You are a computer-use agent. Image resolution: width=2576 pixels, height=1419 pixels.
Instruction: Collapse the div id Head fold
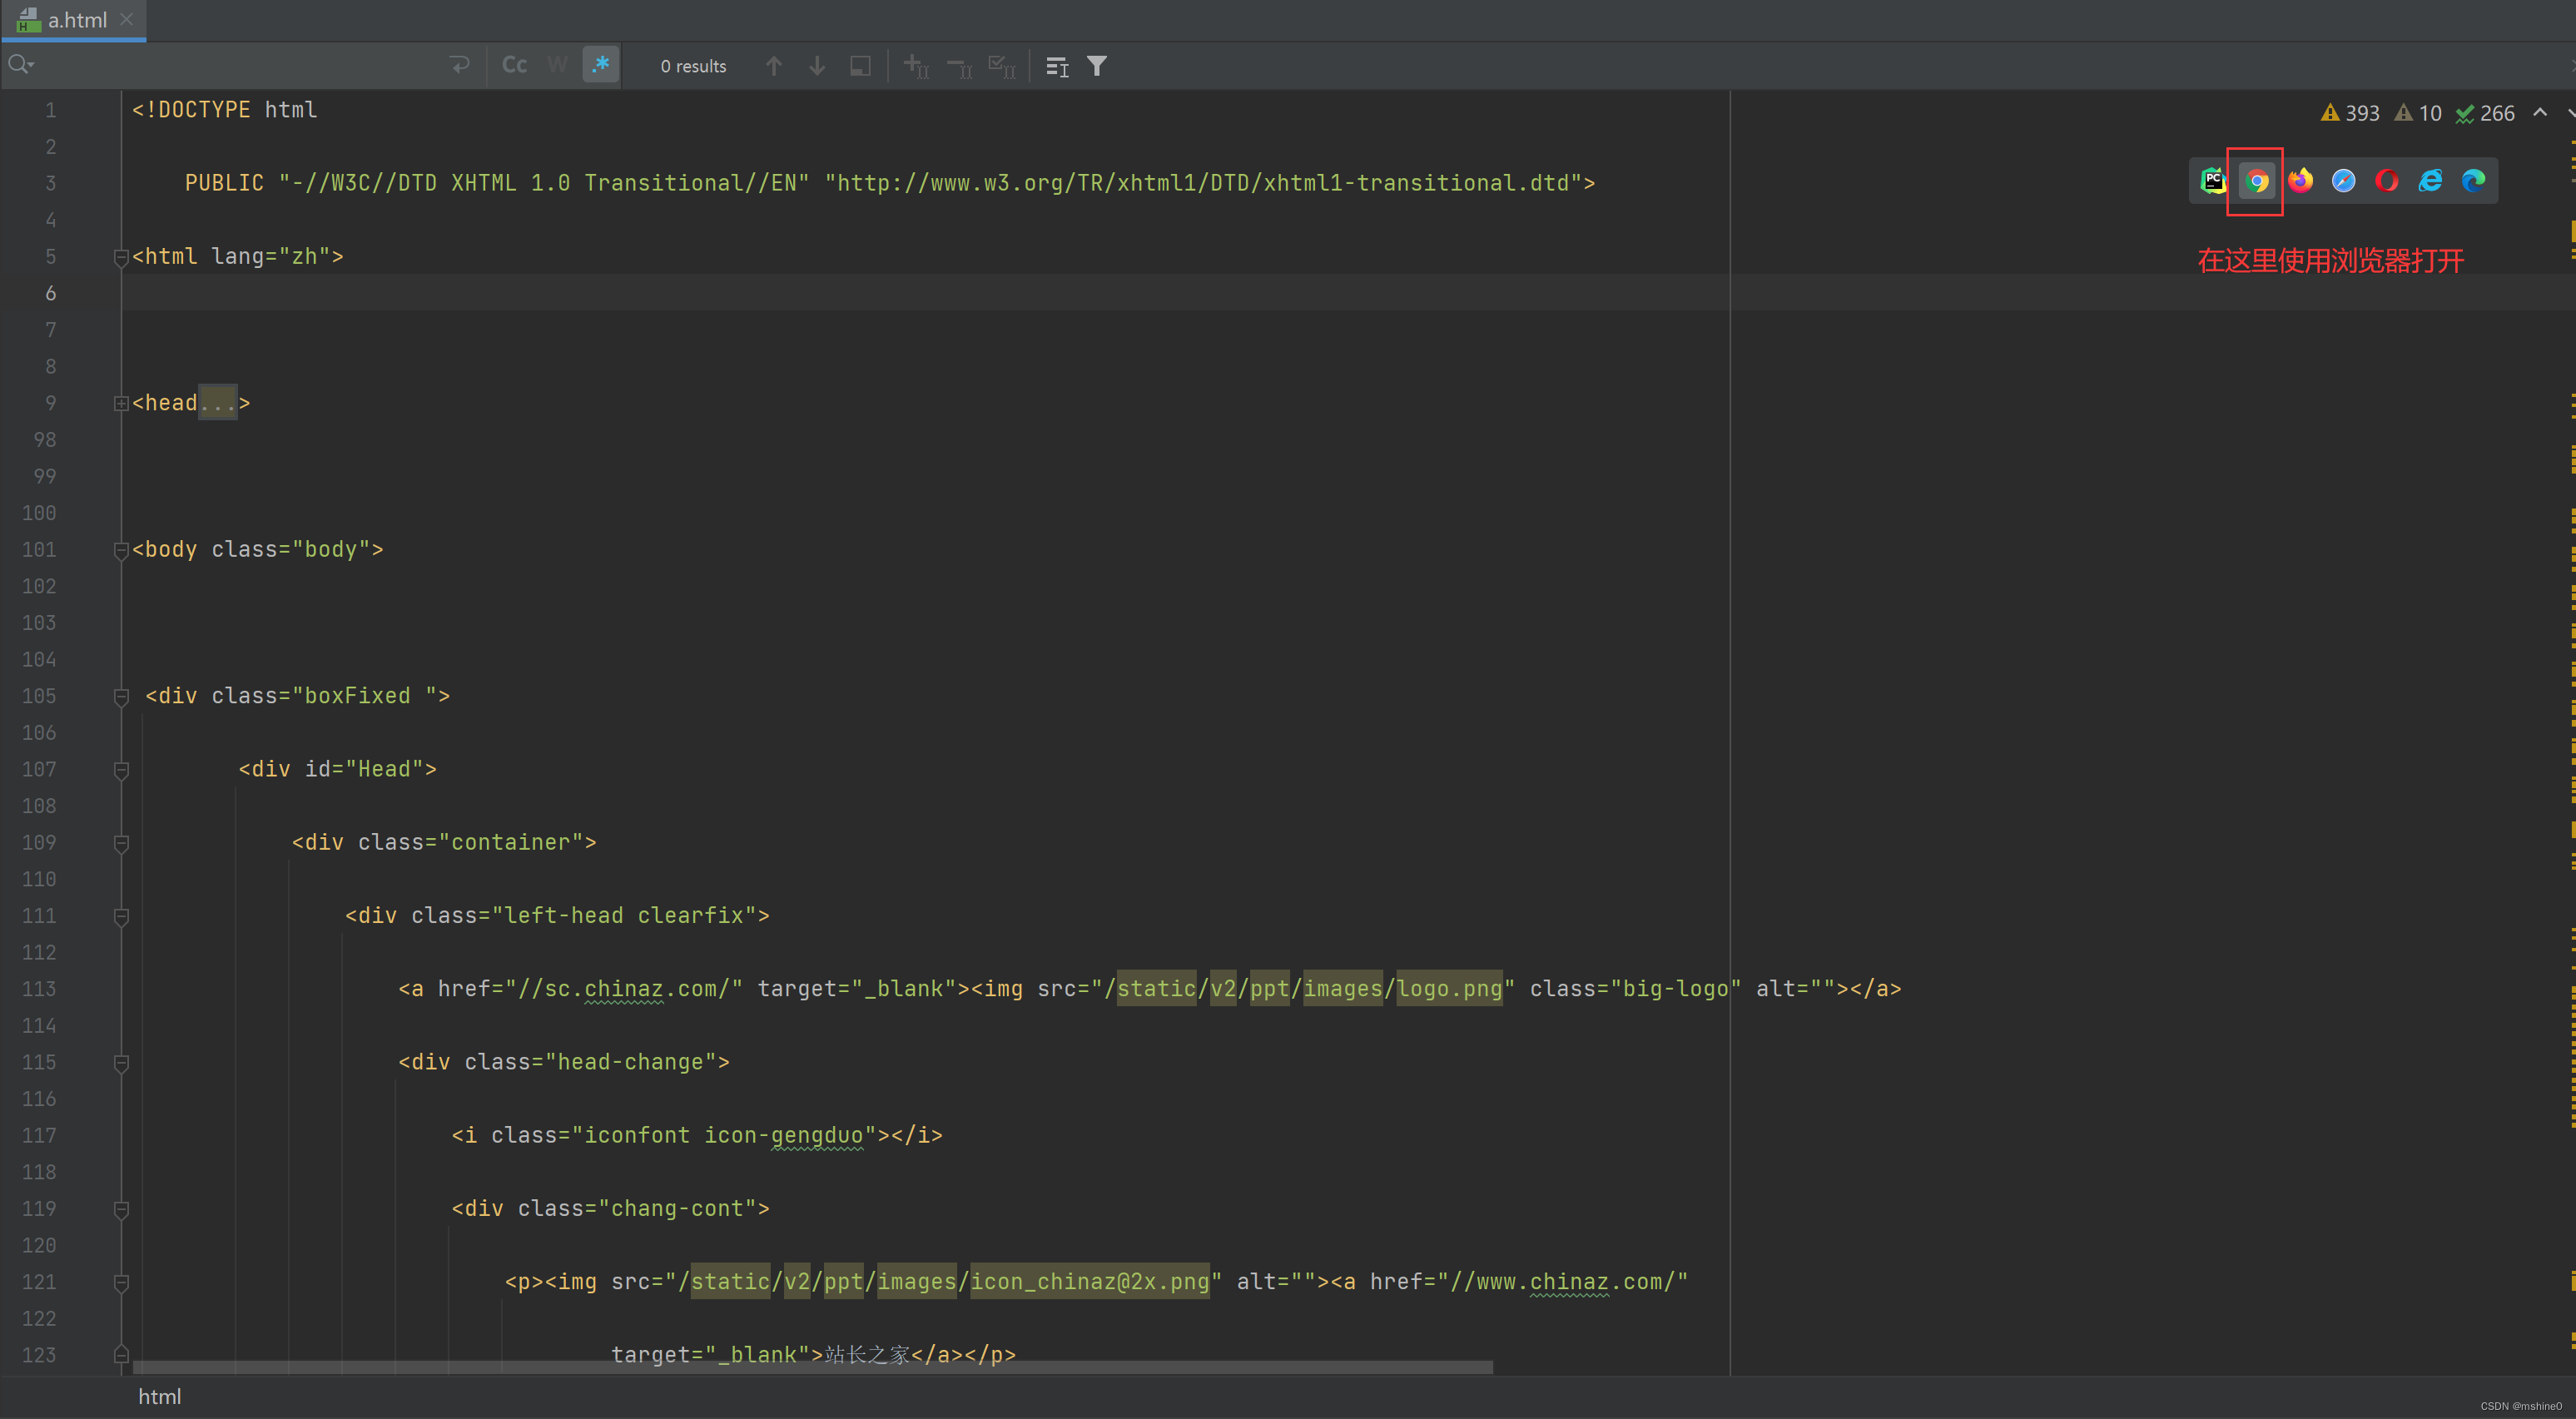pos(121,770)
